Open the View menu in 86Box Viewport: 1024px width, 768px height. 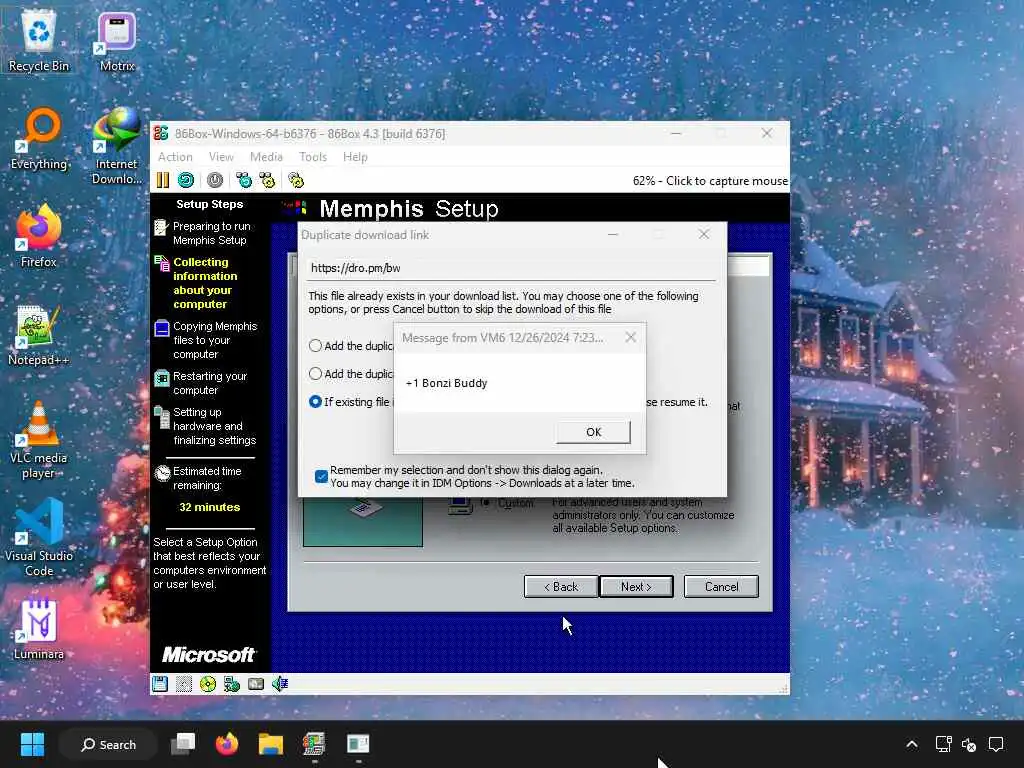click(x=221, y=157)
